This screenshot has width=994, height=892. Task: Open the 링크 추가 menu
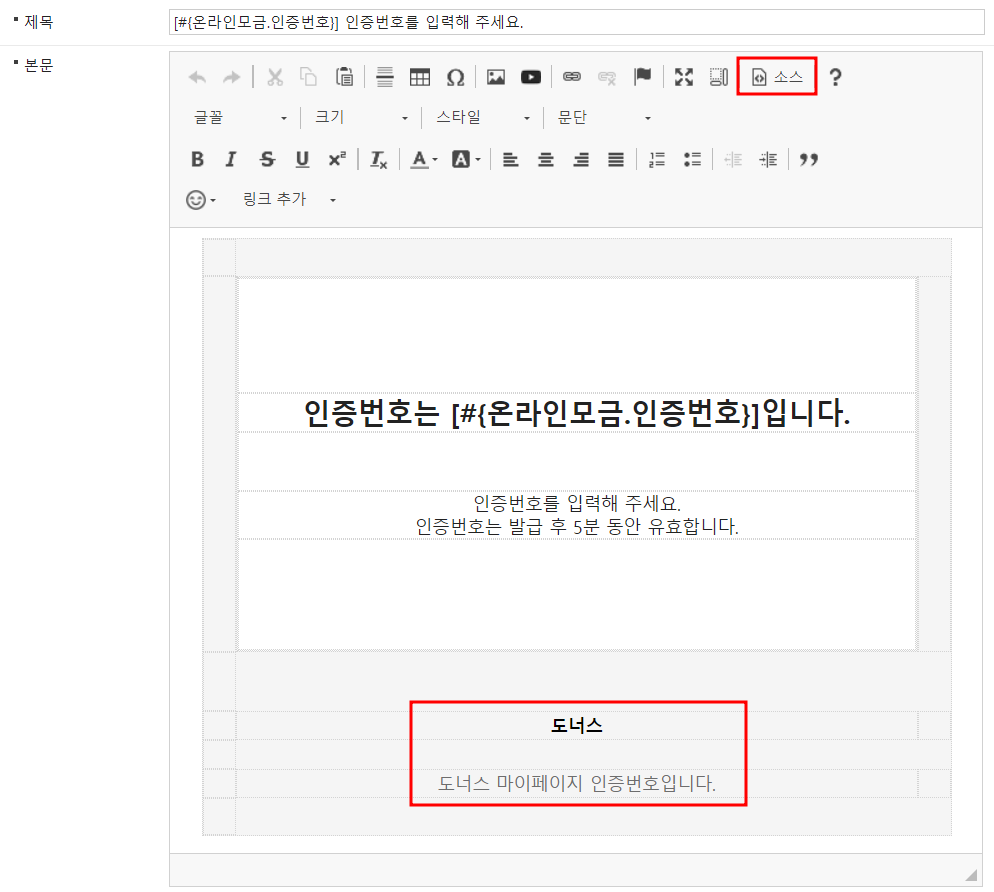[x=289, y=200]
